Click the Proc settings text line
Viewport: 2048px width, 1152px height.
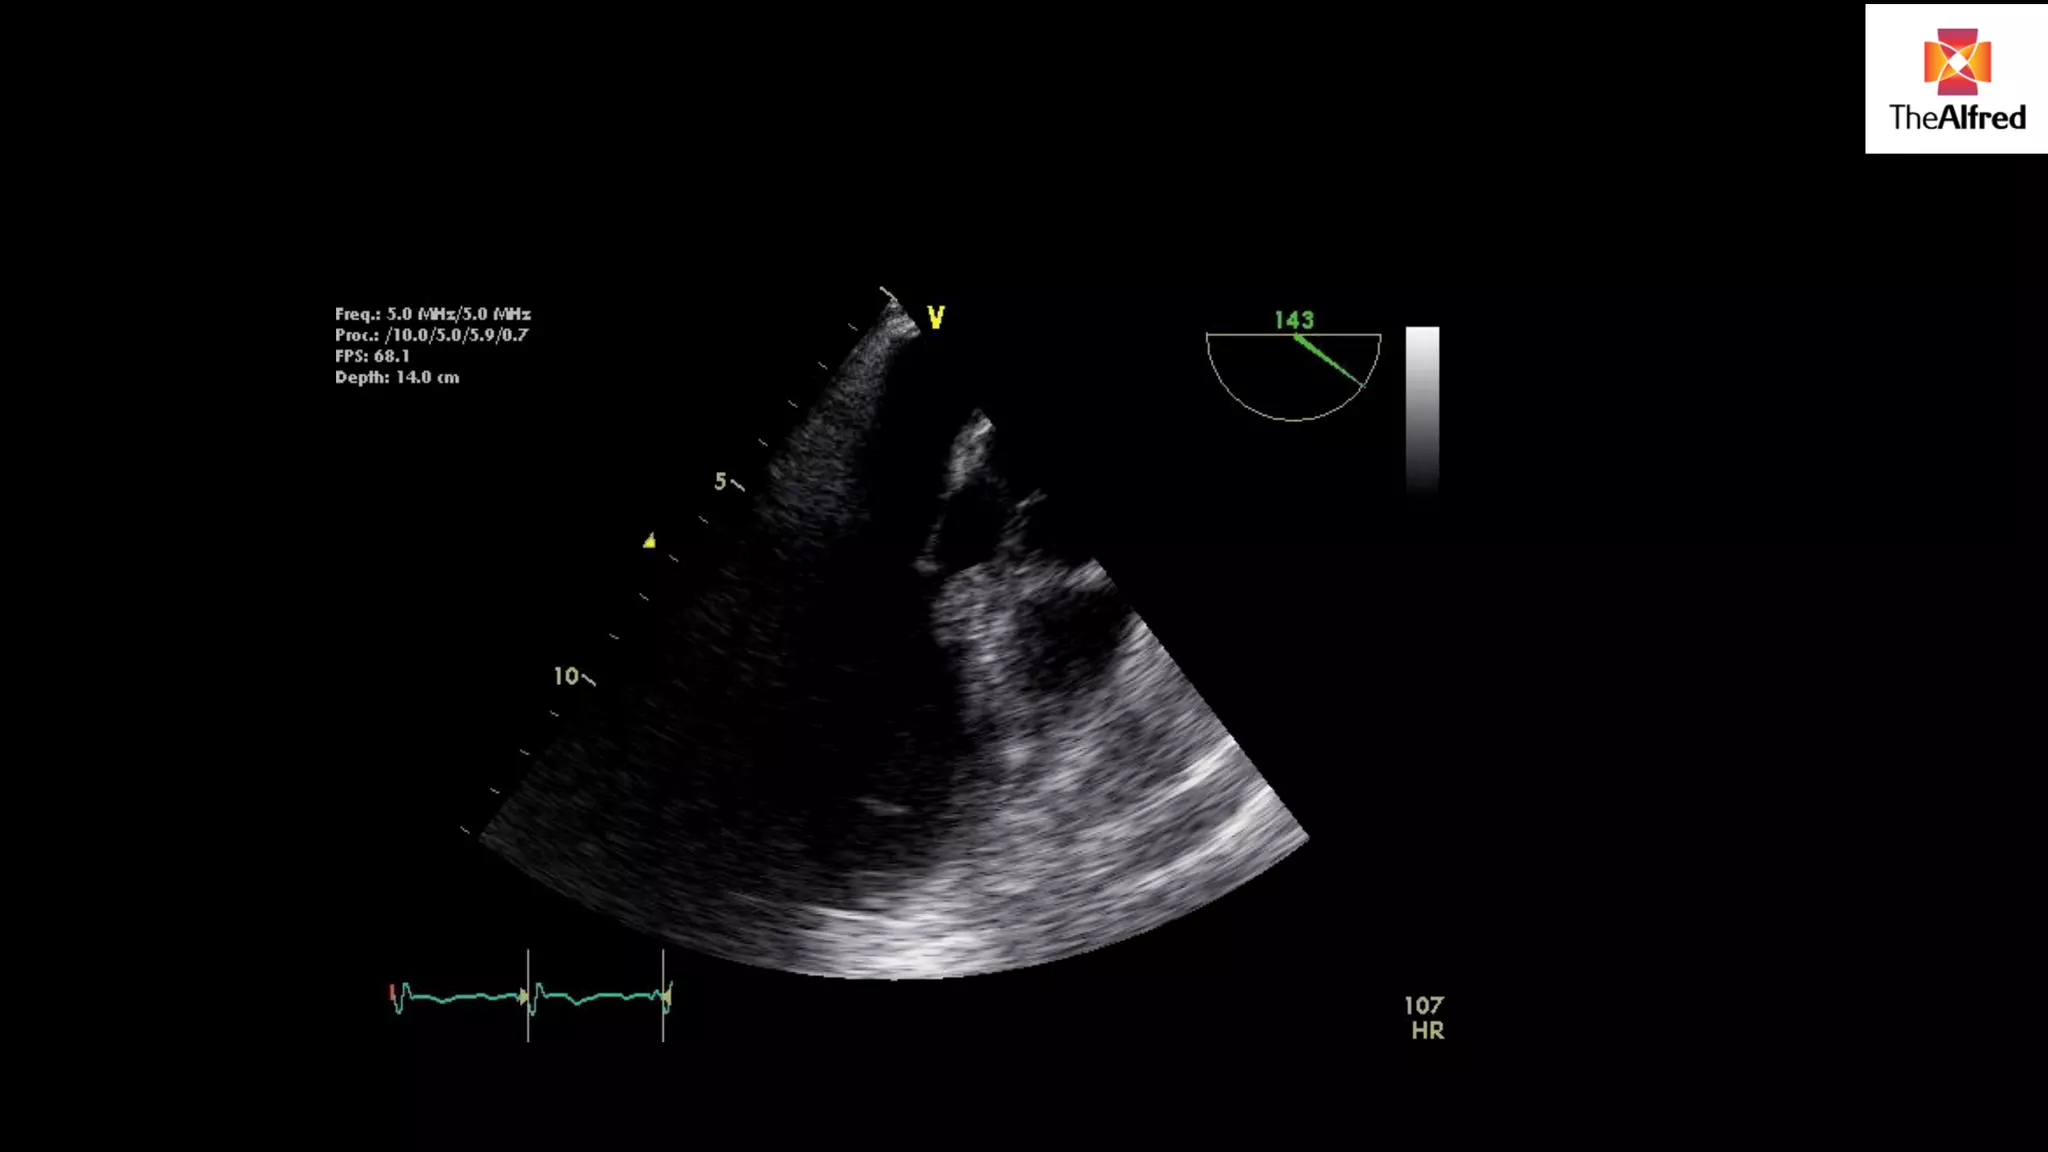click(x=431, y=335)
